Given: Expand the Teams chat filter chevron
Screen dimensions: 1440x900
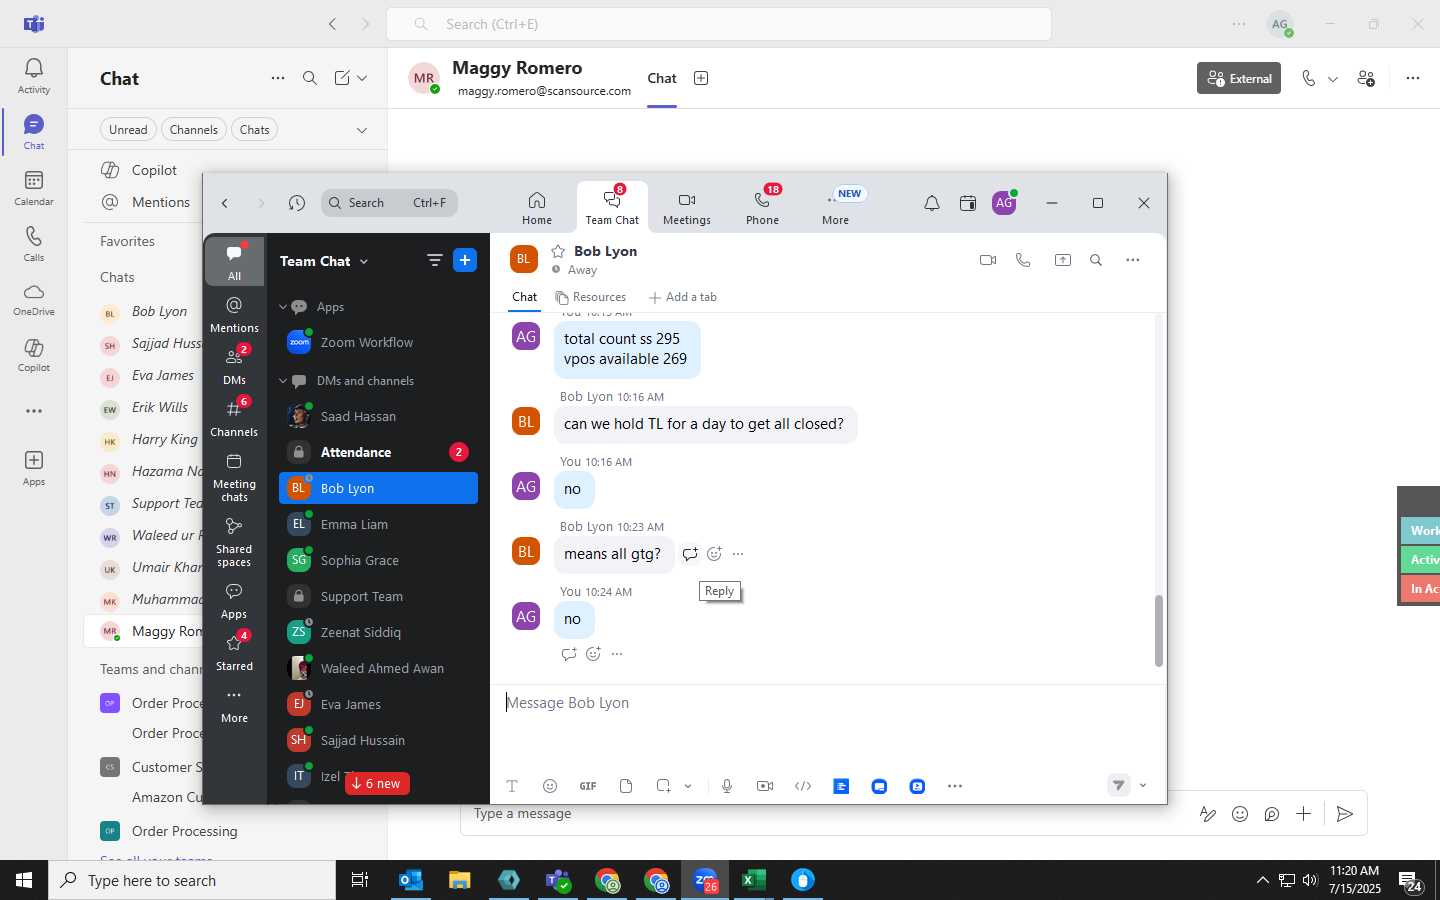Looking at the screenshot, I should point(362,130).
